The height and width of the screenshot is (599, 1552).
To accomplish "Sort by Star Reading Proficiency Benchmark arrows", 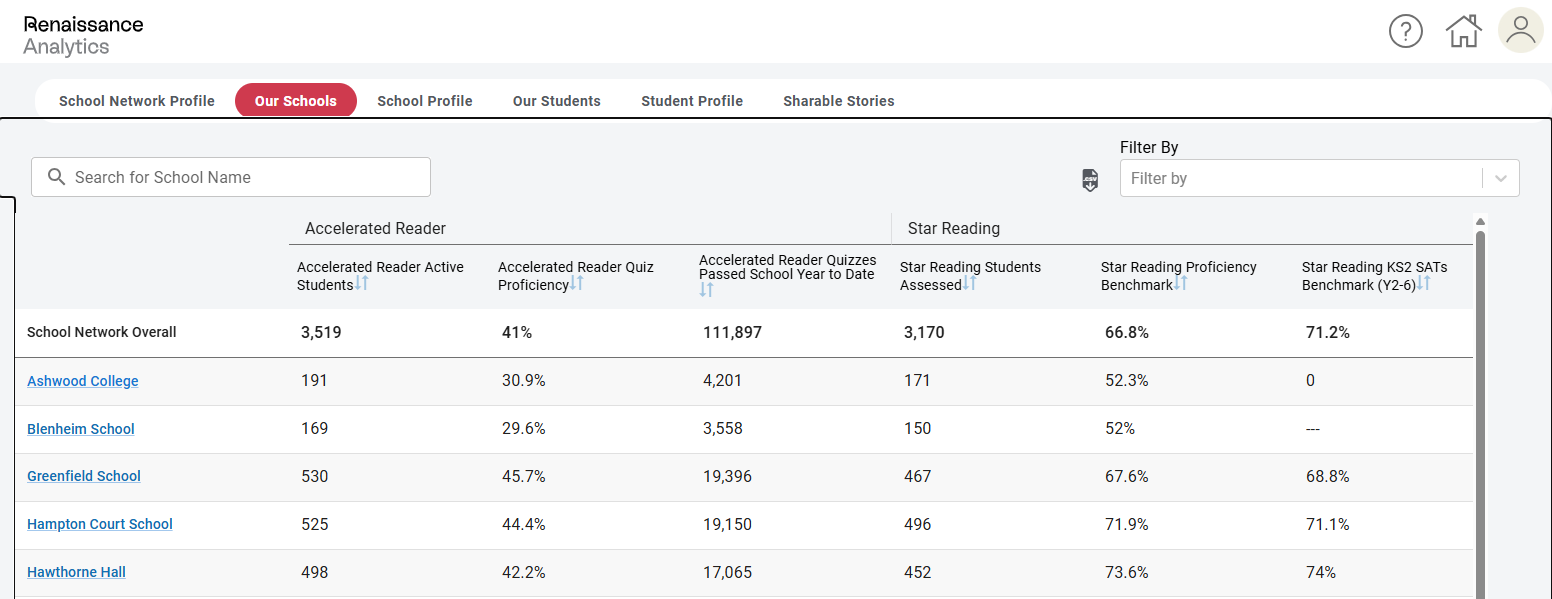I will point(1180,283).
